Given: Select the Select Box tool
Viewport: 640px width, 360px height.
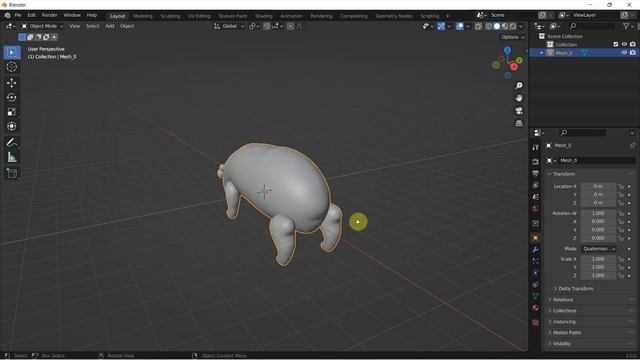Looking at the screenshot, I should 11,53.
